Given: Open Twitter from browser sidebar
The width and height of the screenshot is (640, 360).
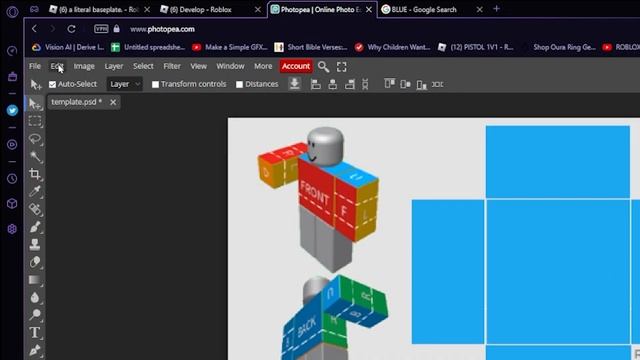Looking at the screenshot, I should coord(12,111).
